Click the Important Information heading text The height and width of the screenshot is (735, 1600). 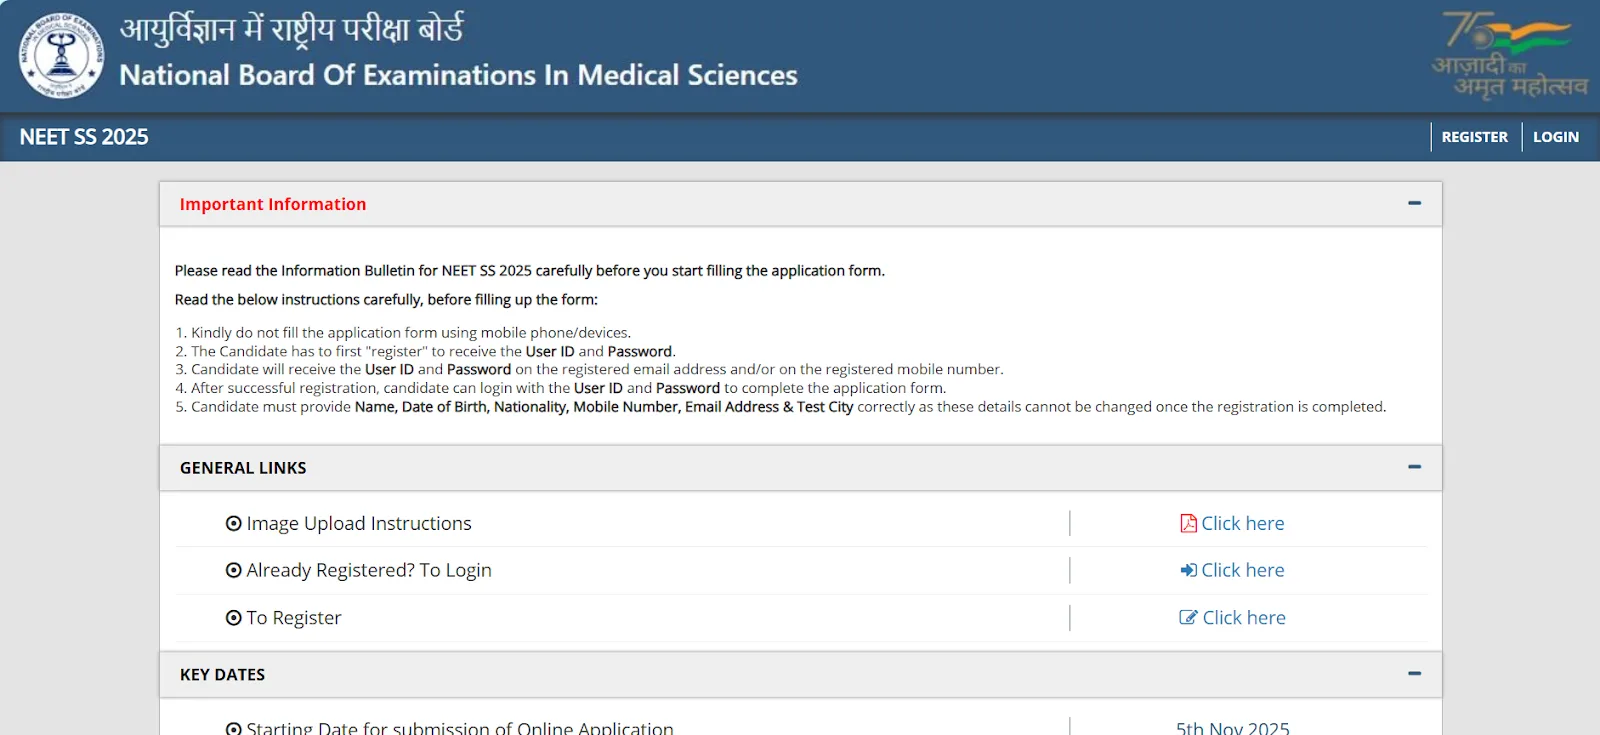tap(273, 203)
